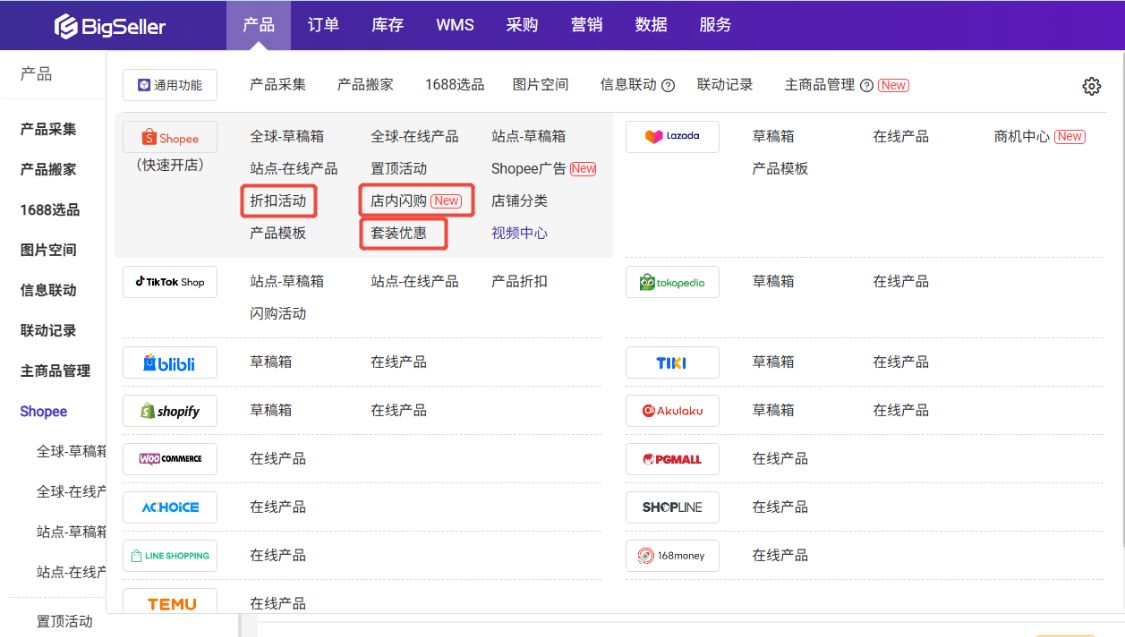Image resolution: width=1125 pixels, height=637 pixels.
Task: Open Shopee 置顶活动 in the menu panel
Action: [x=398, y=169]
